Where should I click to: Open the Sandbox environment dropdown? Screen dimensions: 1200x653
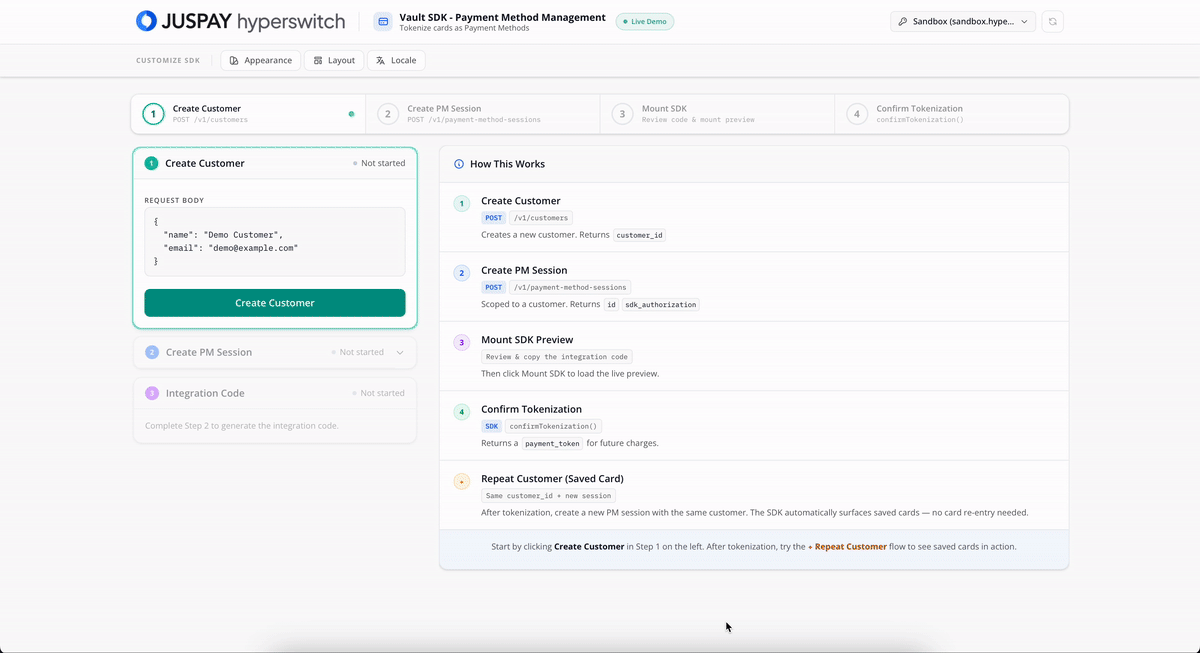point(963,21)
